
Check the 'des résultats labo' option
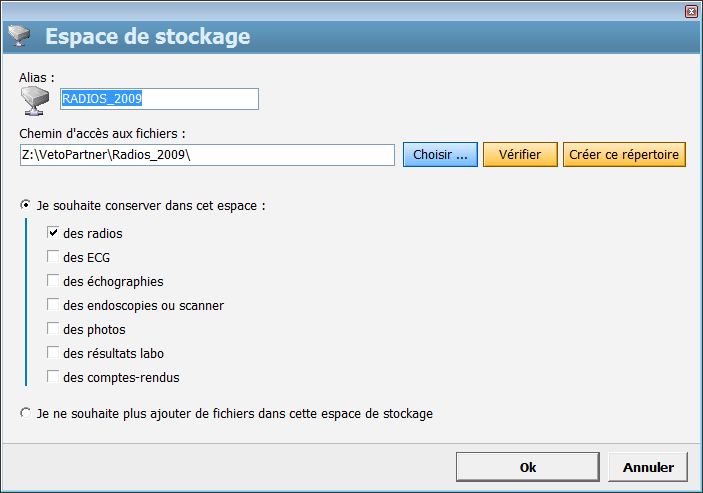[x=53, y=353]
